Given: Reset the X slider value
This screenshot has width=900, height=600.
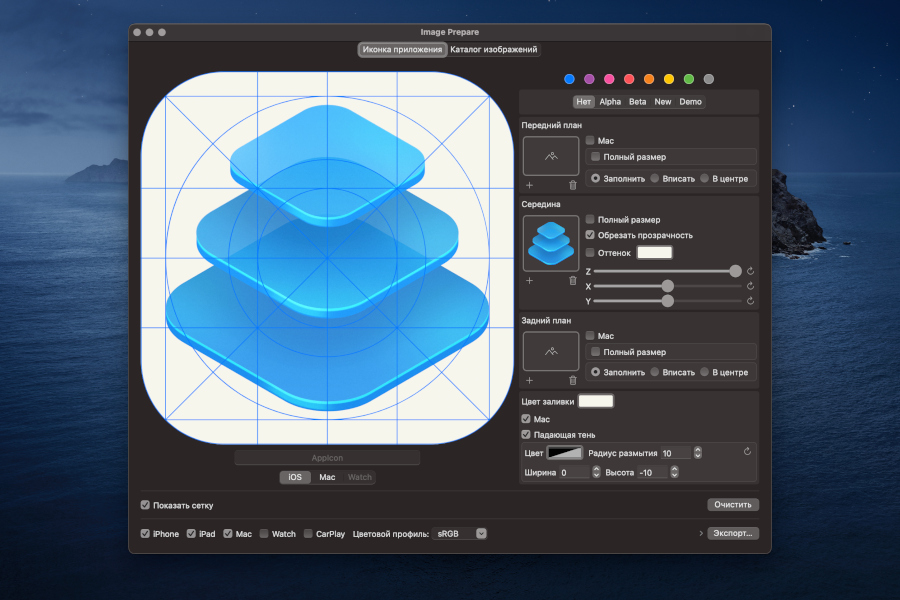Looking at the screenshot, I should click(750, 286).
